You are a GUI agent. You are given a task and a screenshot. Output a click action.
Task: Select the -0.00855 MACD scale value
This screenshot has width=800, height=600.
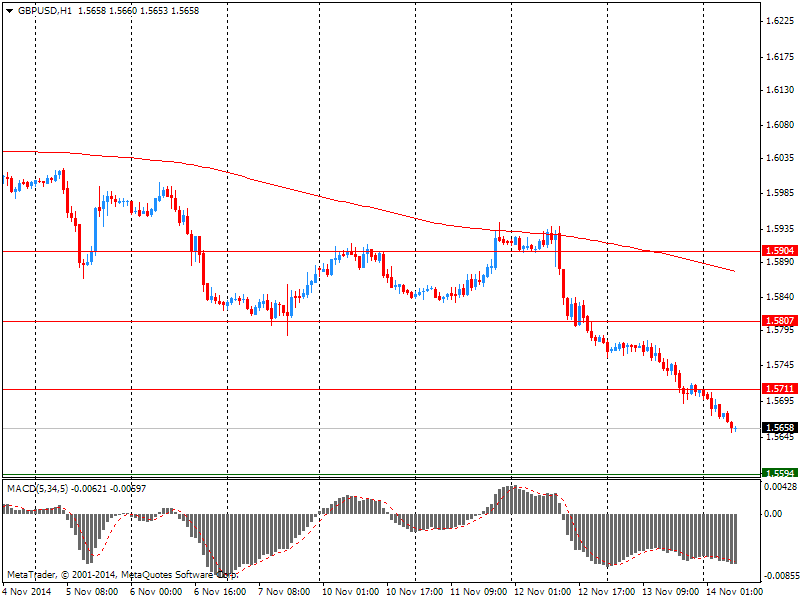[781, 576]
